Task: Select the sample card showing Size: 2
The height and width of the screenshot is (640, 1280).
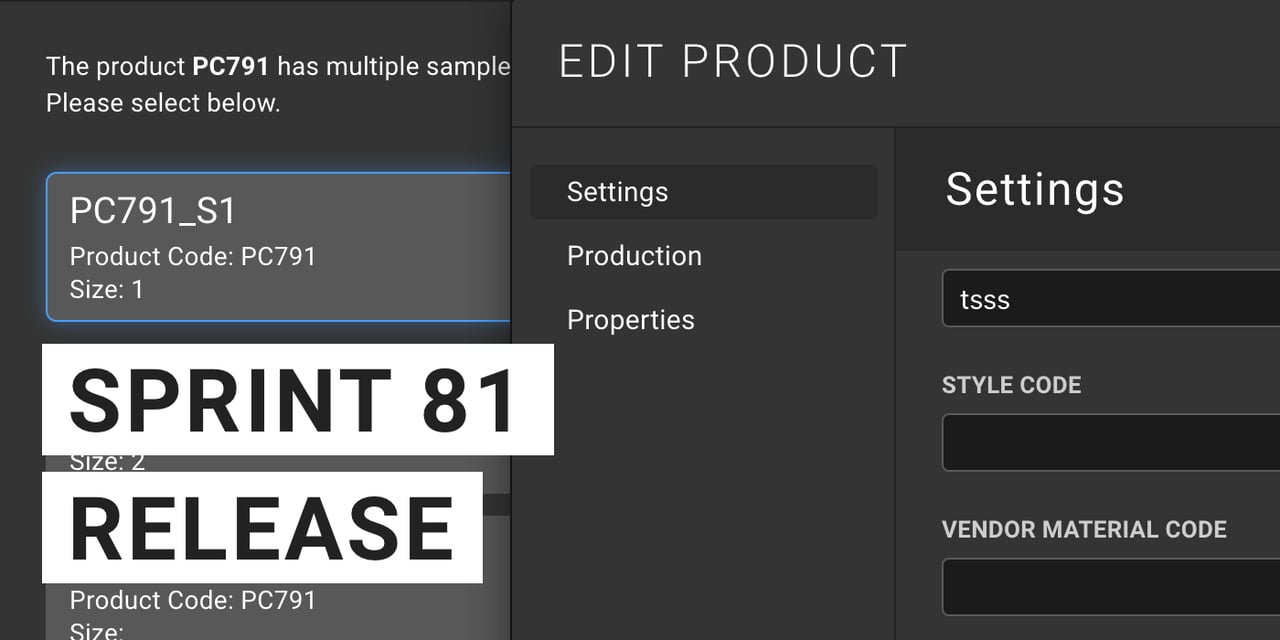Action: 108,463
